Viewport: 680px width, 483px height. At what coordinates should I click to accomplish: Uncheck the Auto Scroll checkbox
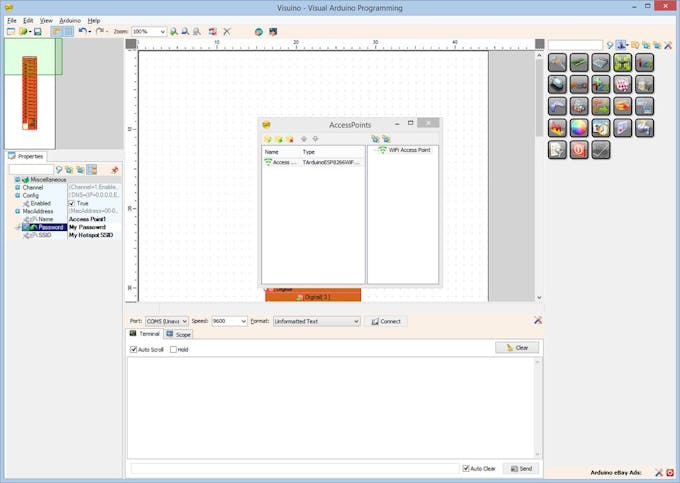(134, 349)
